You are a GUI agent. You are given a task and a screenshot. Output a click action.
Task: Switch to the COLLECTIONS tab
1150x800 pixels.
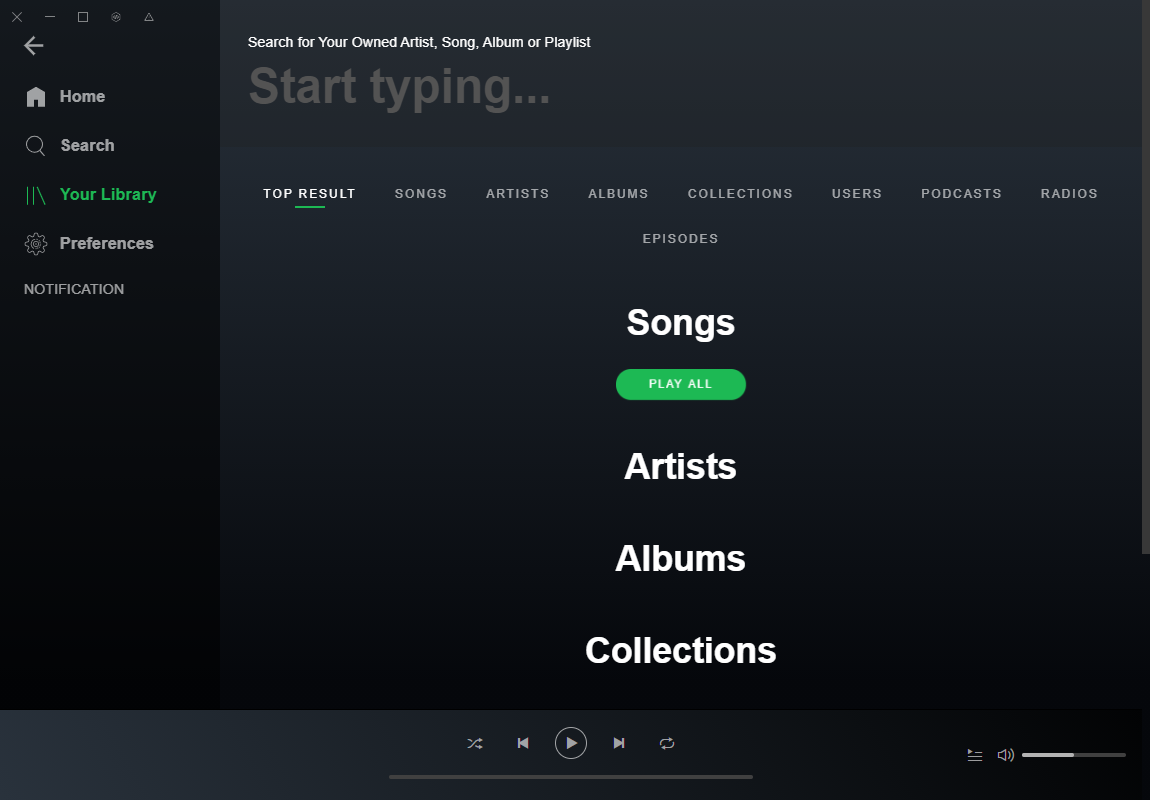740,194
